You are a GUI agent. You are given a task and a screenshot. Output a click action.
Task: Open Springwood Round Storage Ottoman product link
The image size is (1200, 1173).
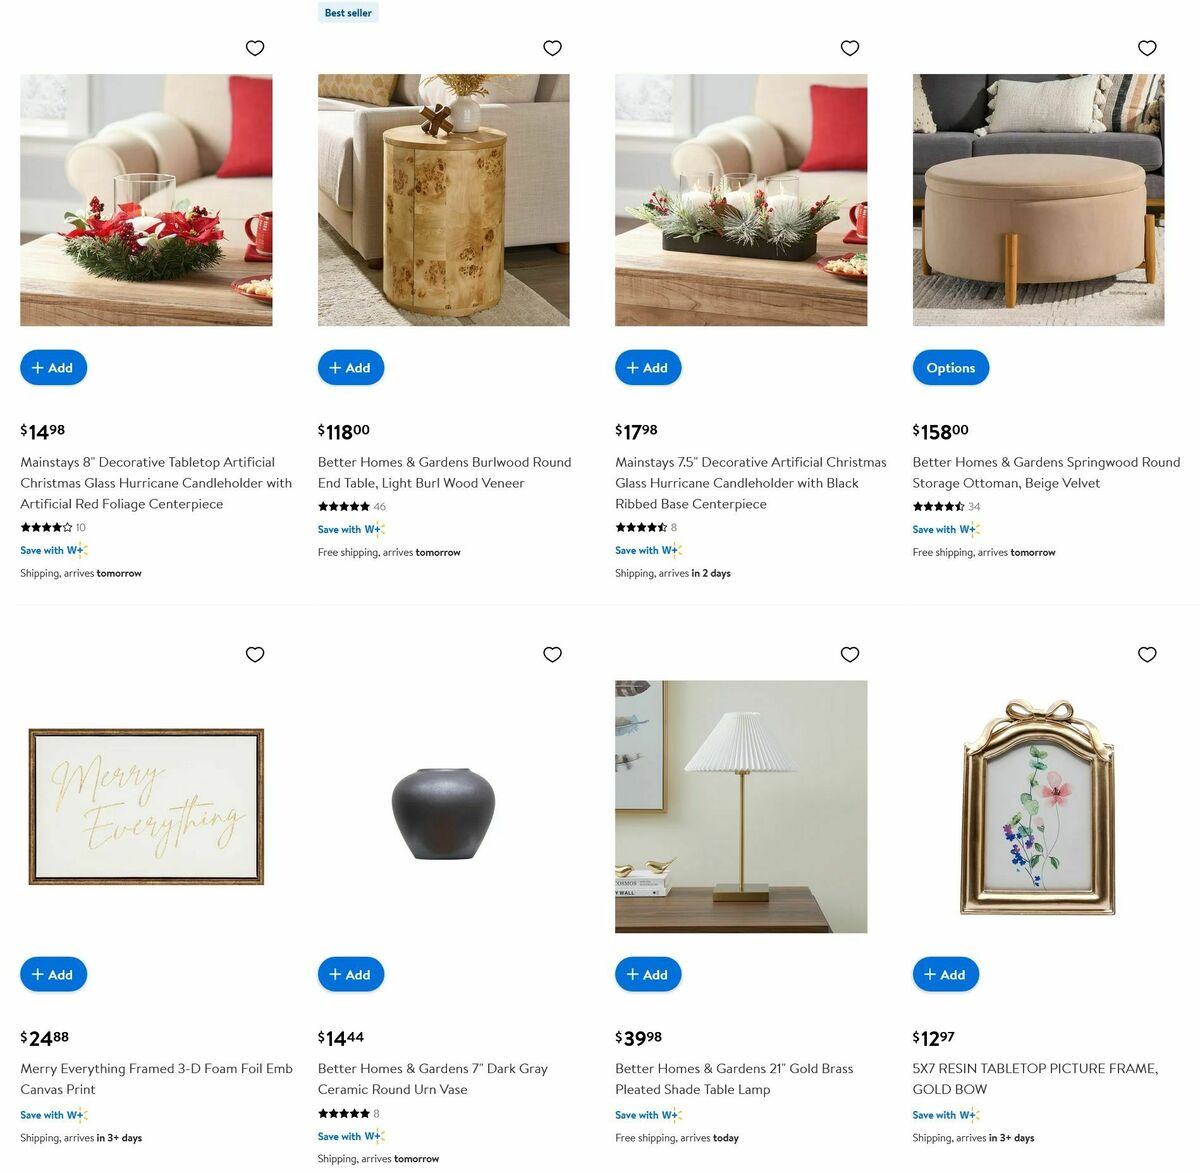pos(1046,472)
